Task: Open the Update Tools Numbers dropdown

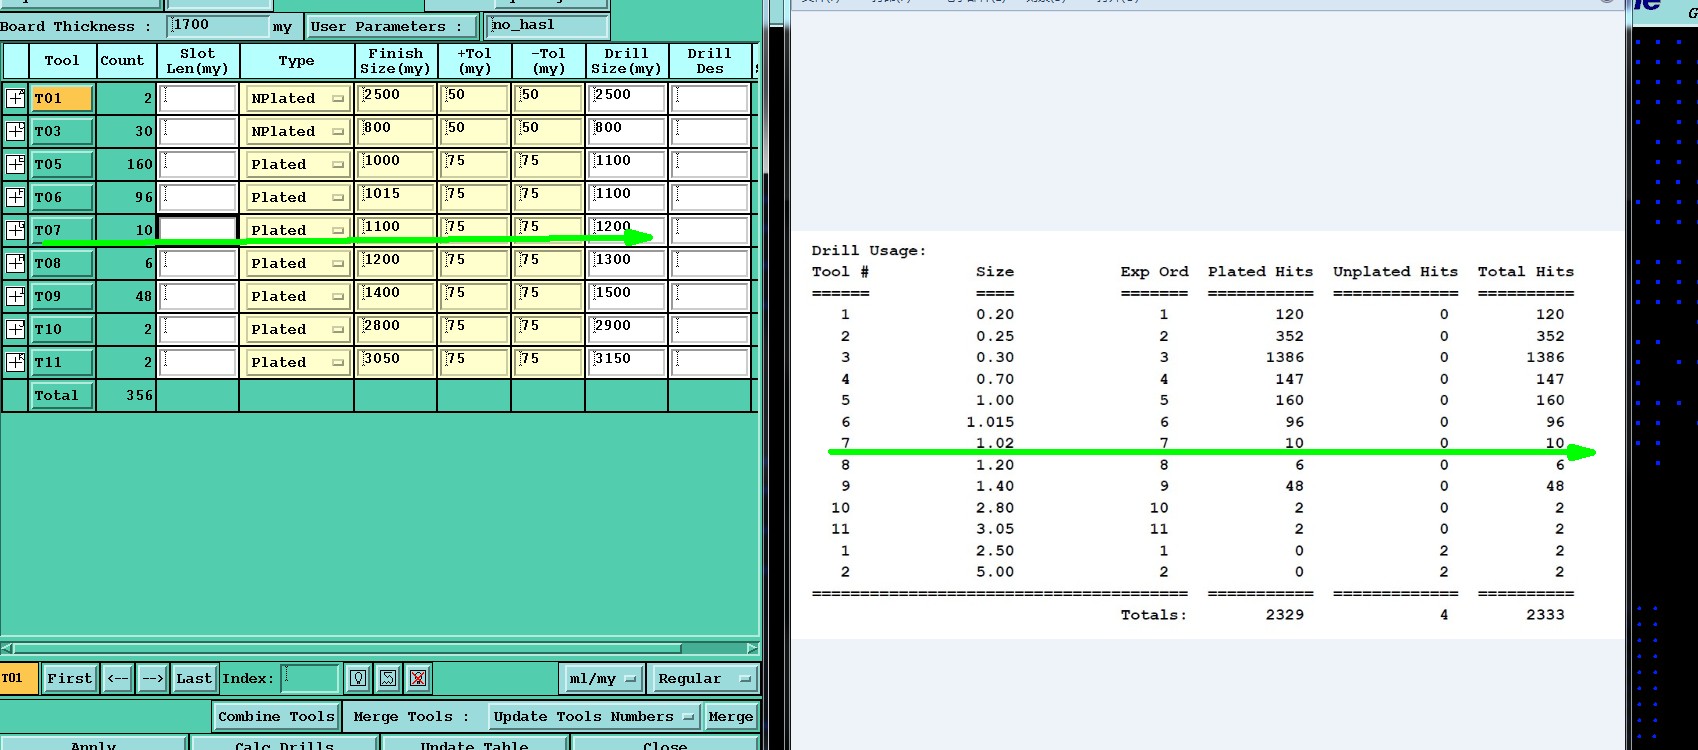Action: click(593, 716)
